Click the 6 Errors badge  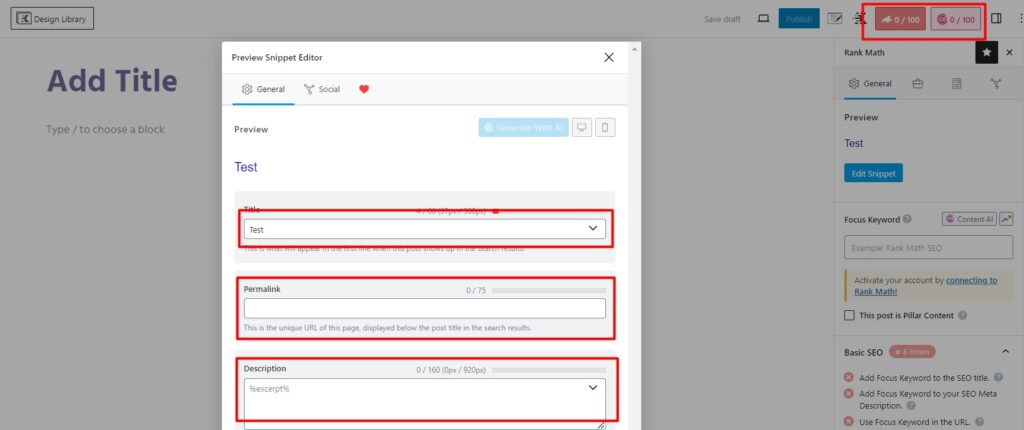(912, 352)
